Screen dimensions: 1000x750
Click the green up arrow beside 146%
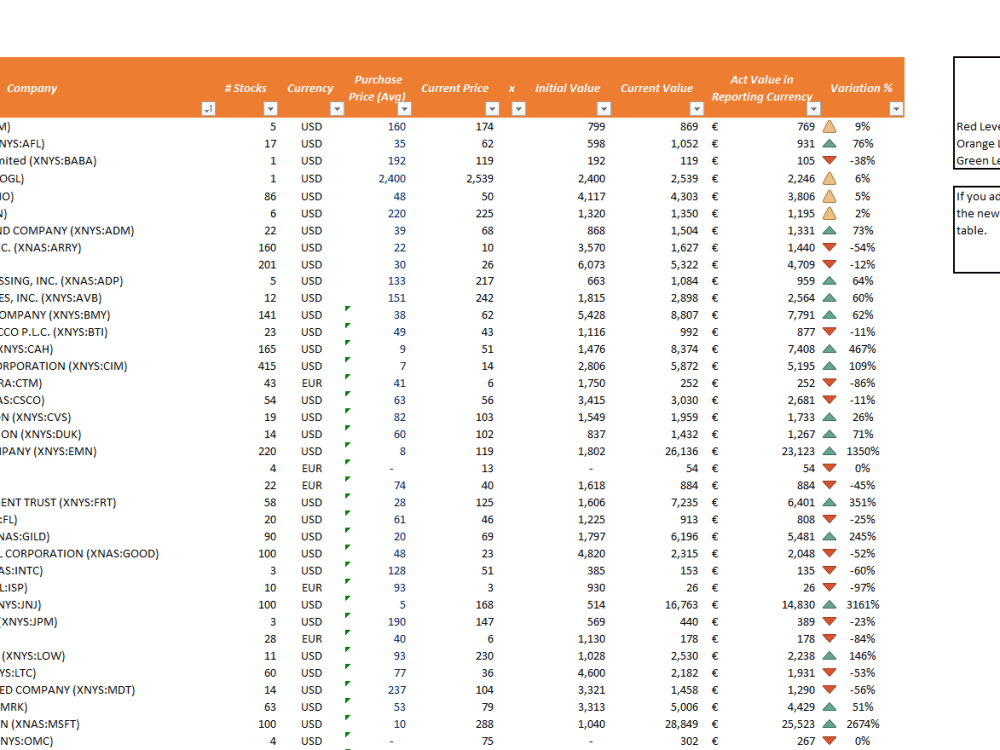point(829,656)
